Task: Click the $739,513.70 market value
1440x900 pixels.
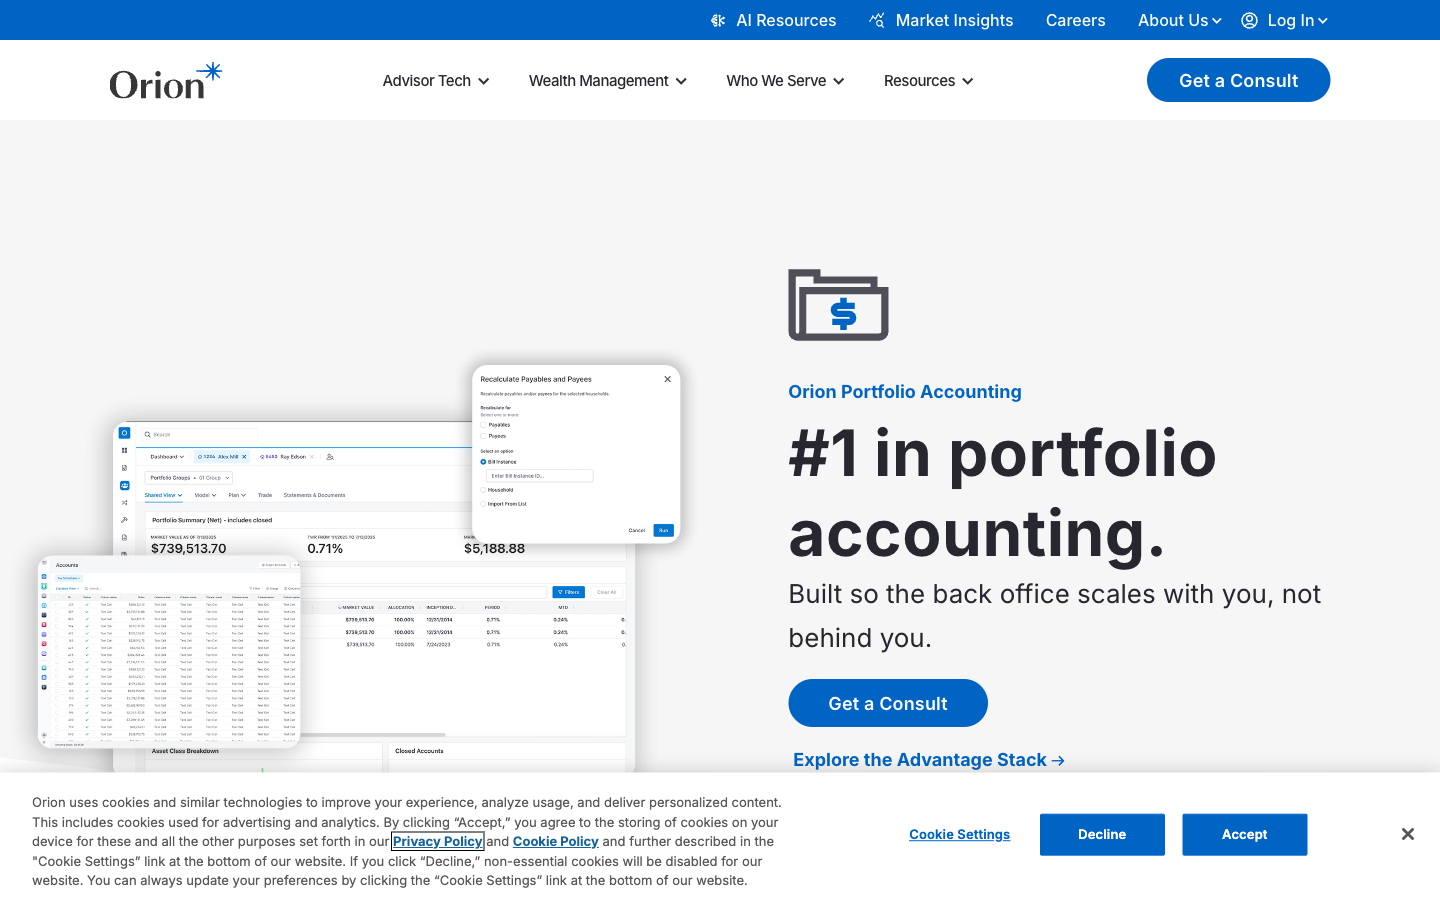Action: (189, 549)
